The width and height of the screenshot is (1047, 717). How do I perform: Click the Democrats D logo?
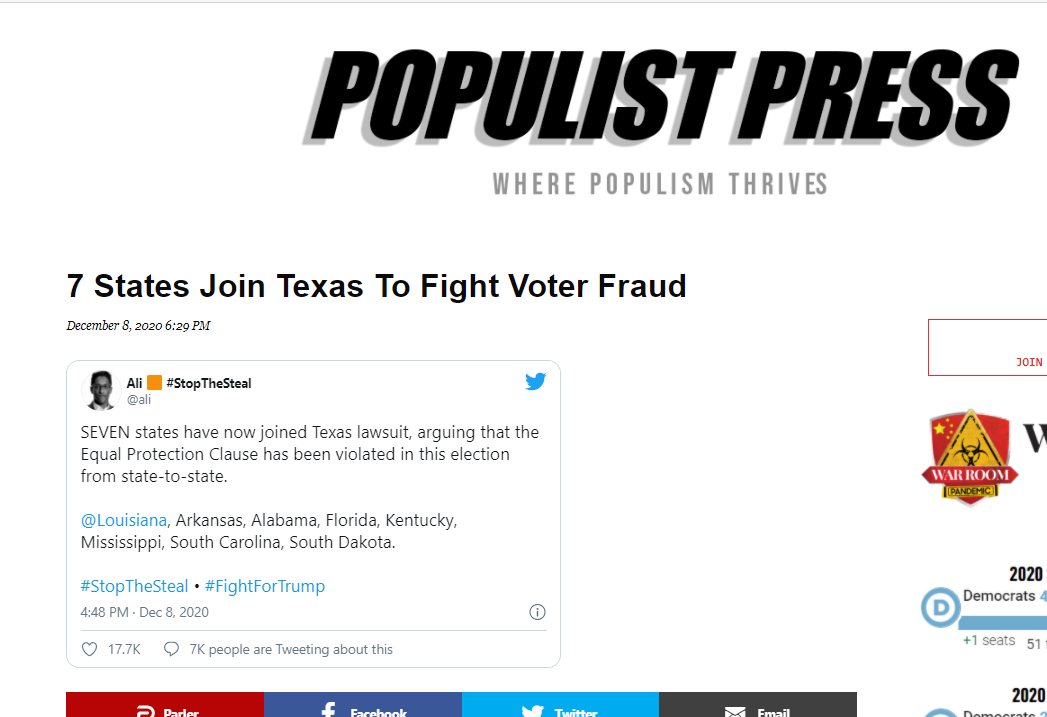coord(941,607)
